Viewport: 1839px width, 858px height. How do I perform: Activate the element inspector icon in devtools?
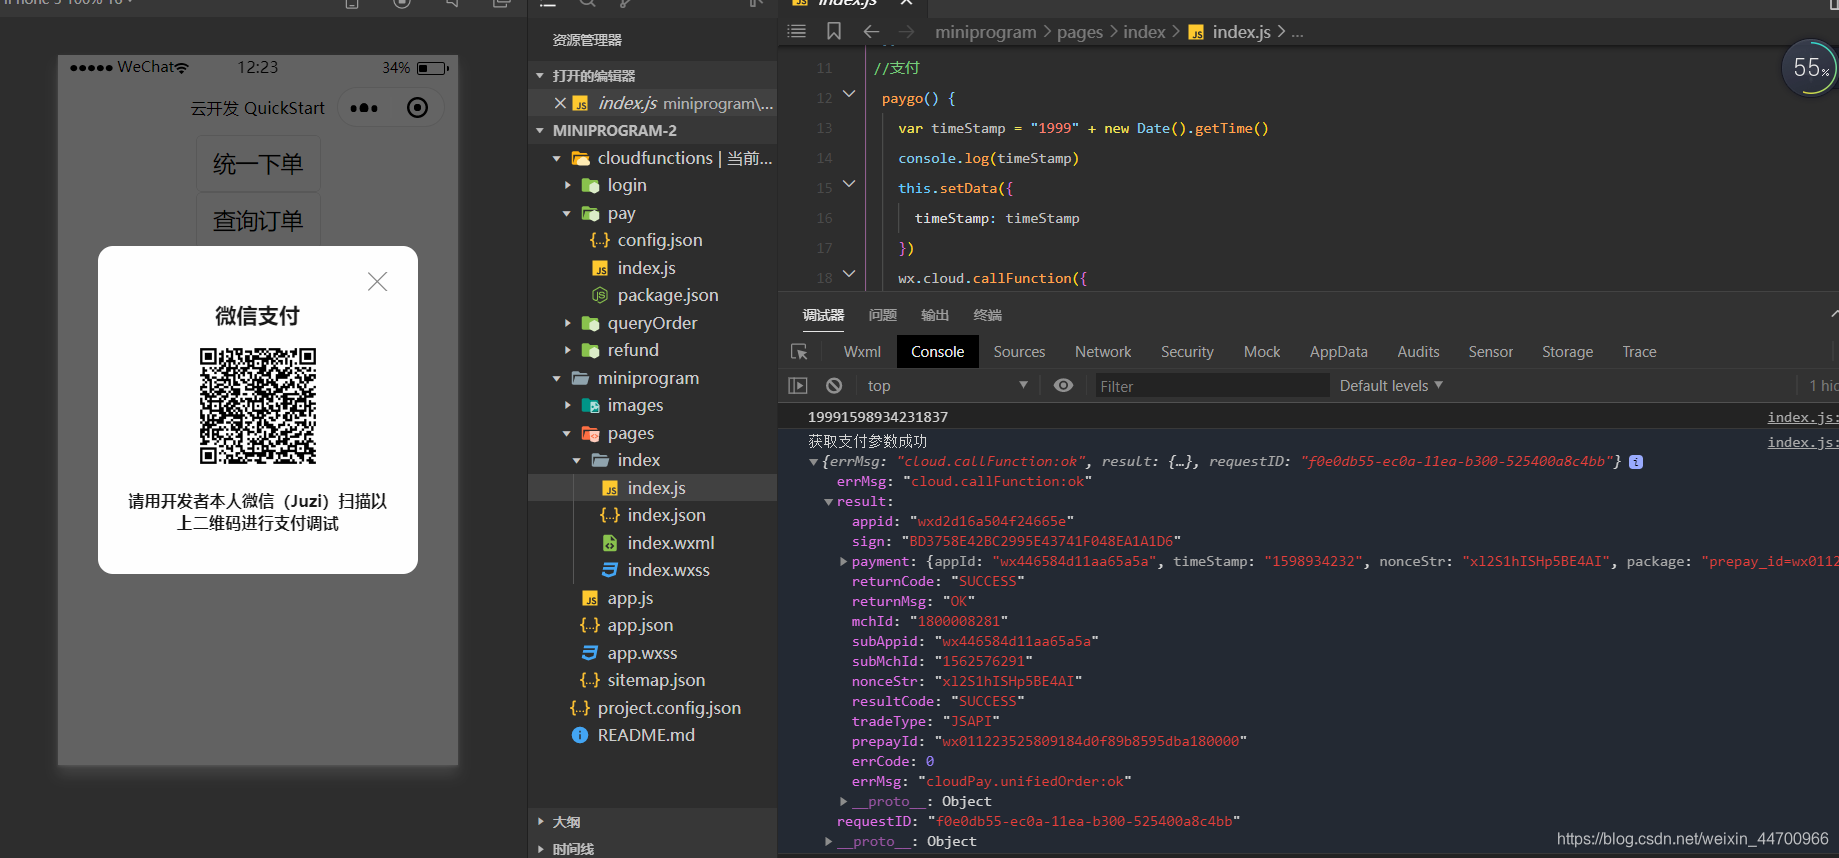[x=799, y=352]
